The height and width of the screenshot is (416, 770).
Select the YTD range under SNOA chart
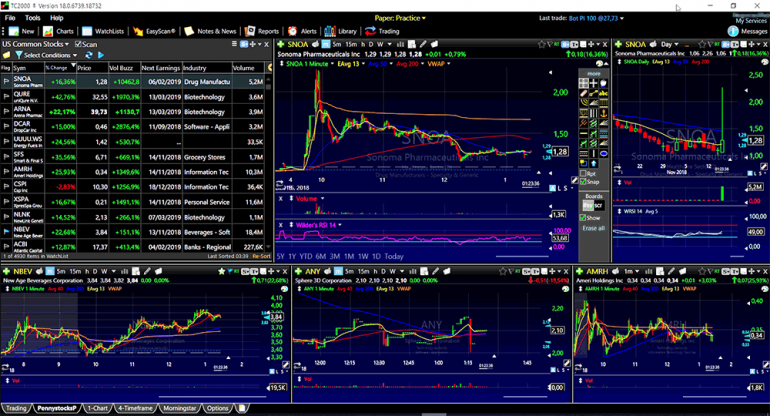pyautogui.click(x=306, y=256)
